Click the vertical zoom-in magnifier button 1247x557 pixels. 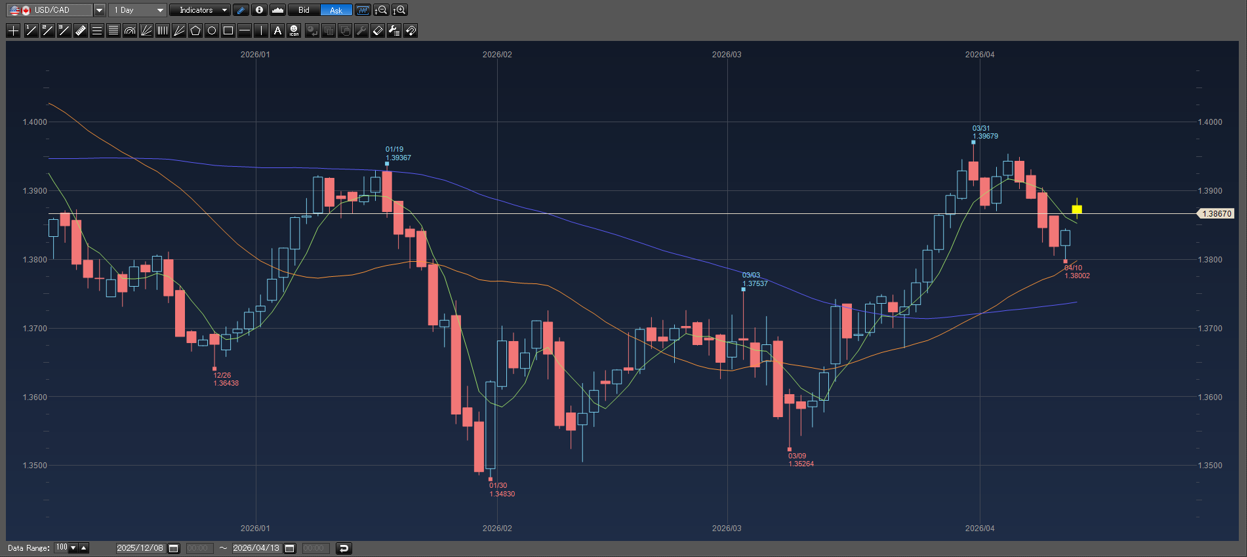click(x=399, y=10)
